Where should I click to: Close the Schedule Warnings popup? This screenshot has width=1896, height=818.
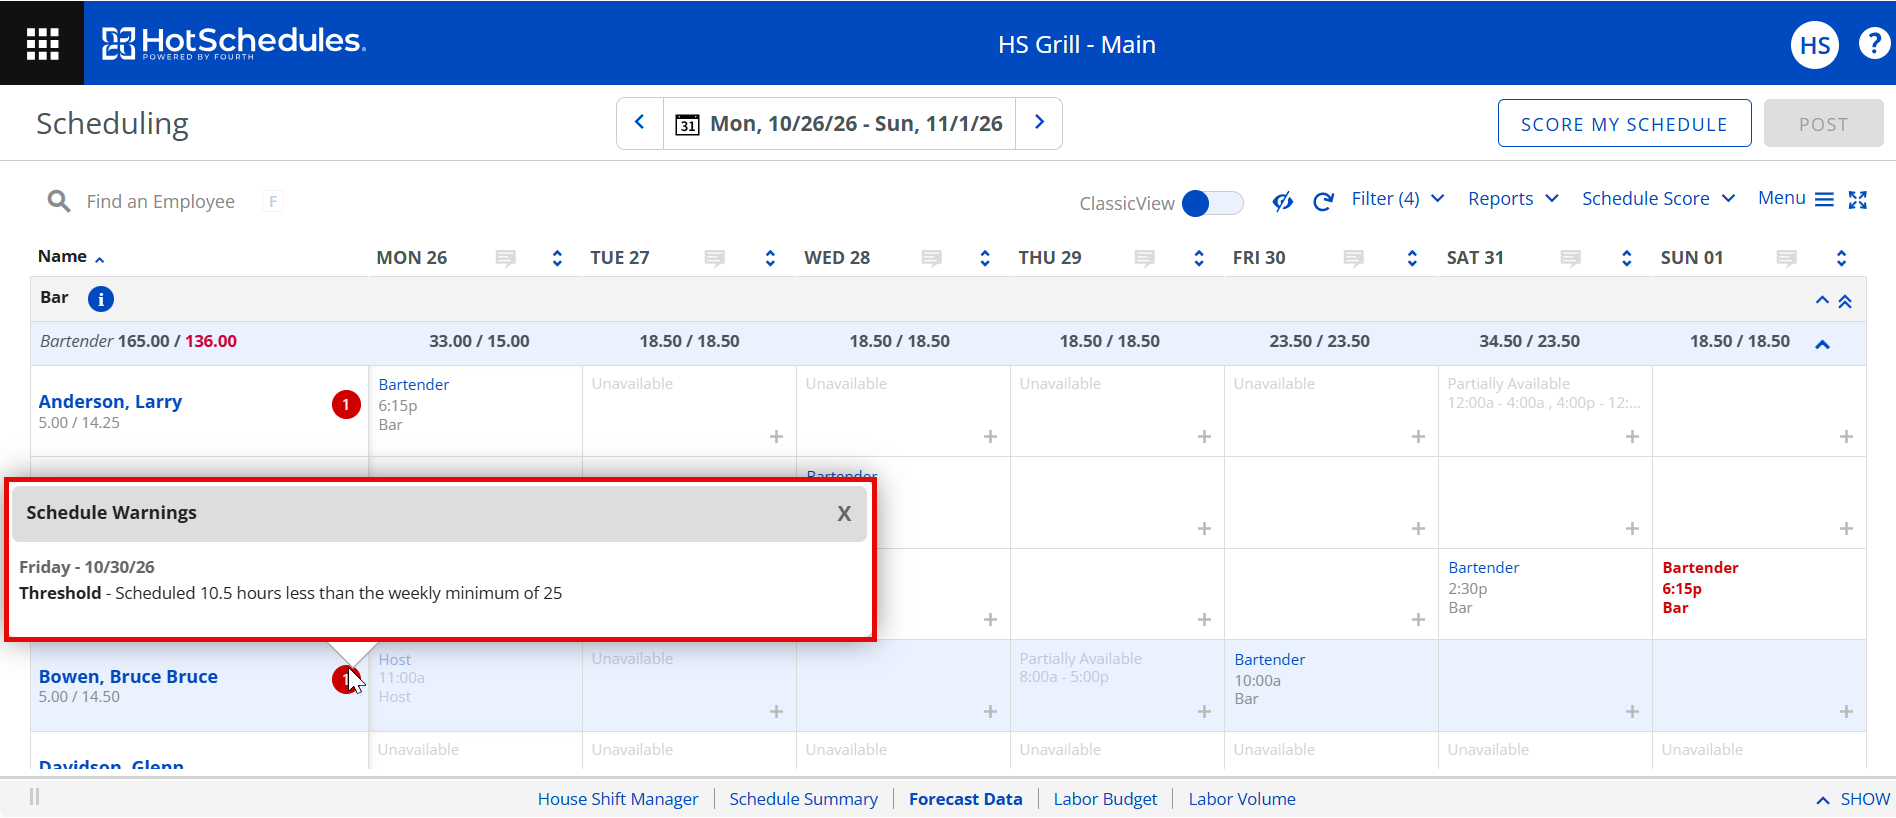(844, 513)
